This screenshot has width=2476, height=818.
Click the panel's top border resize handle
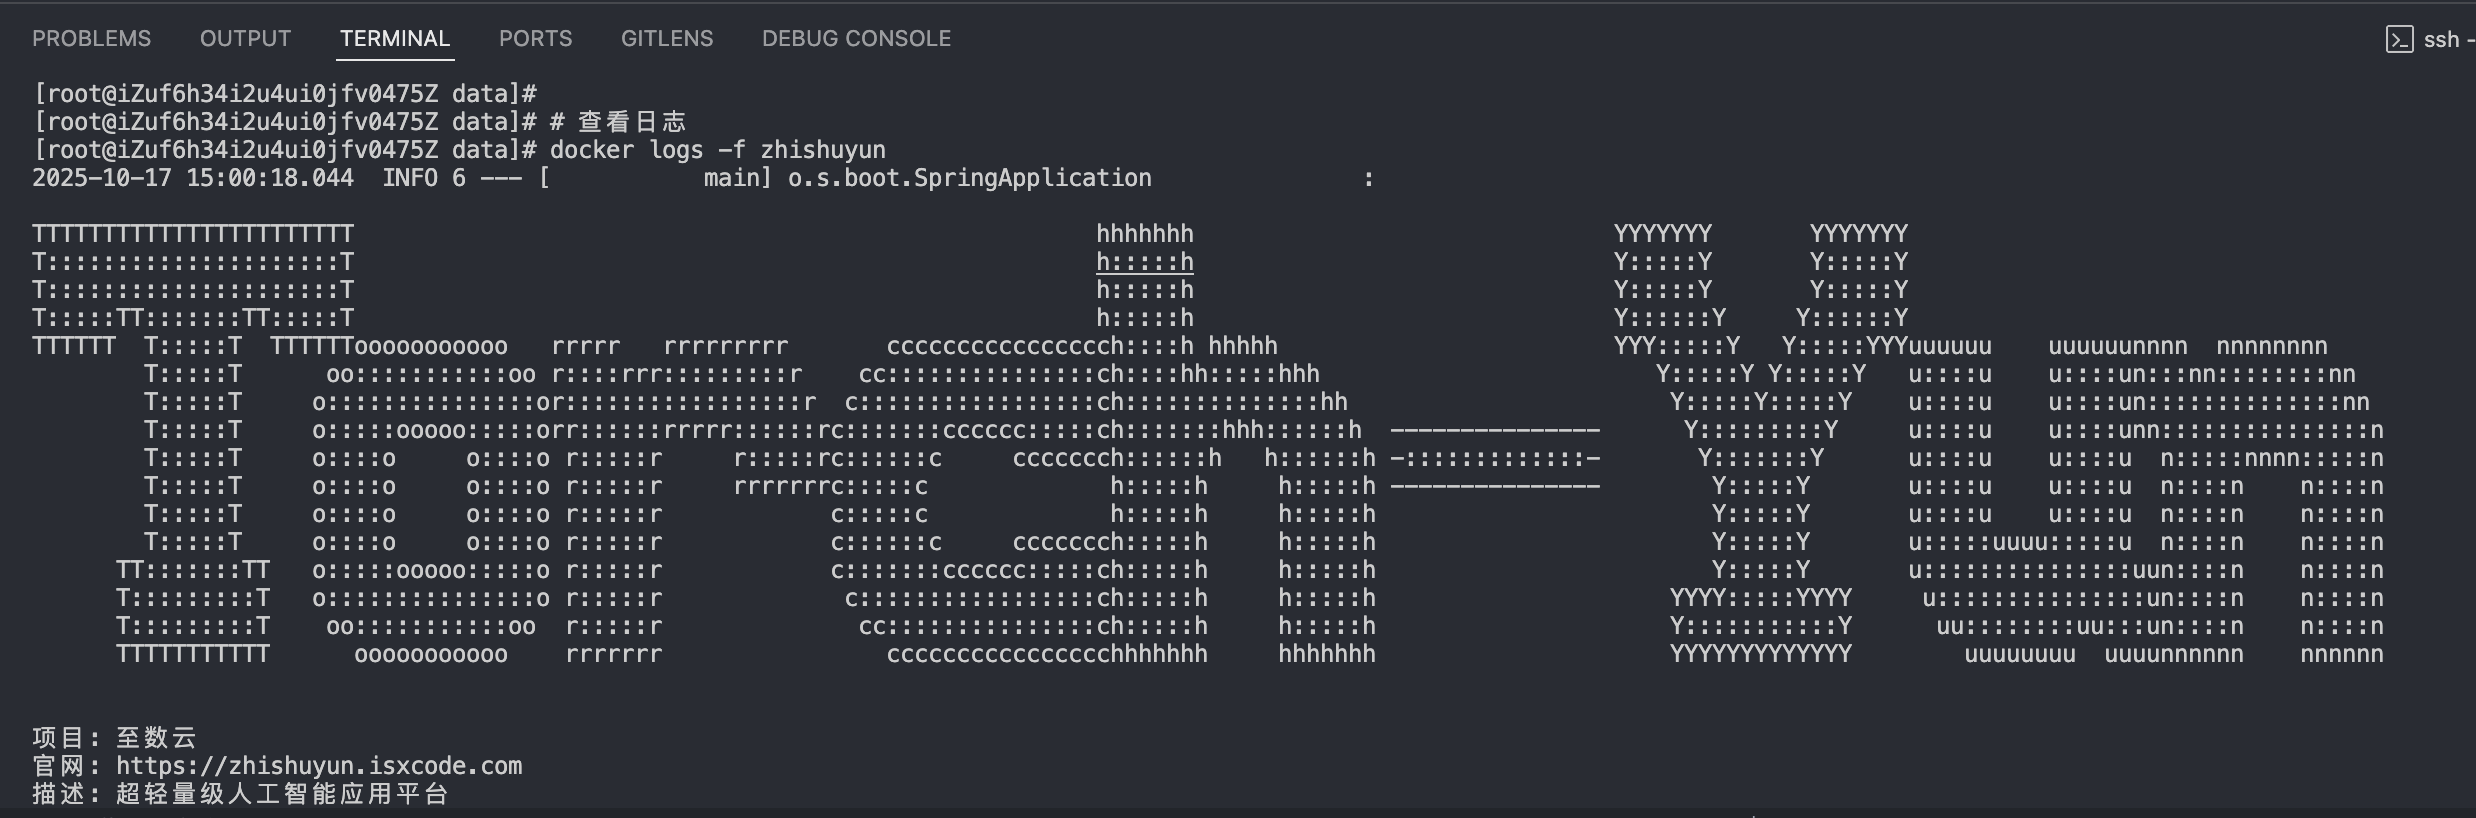click(1238, 3)
